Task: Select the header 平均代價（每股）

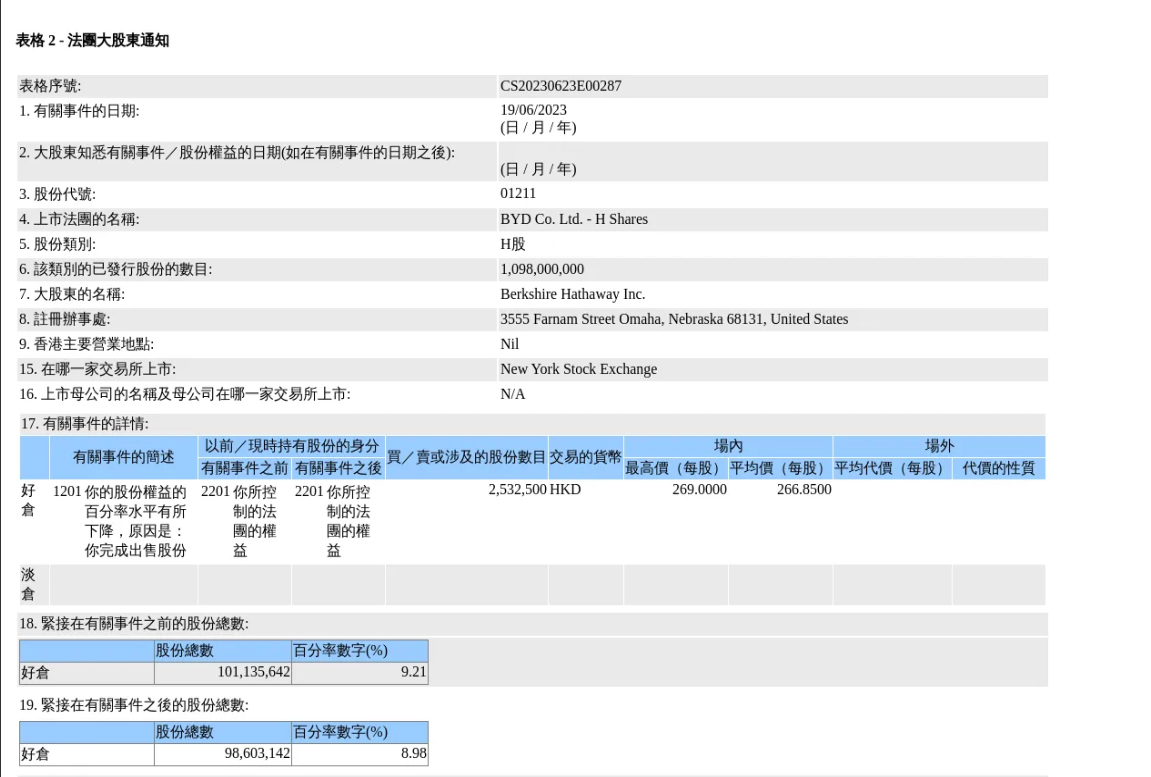Action: click(x=893, y=468)
